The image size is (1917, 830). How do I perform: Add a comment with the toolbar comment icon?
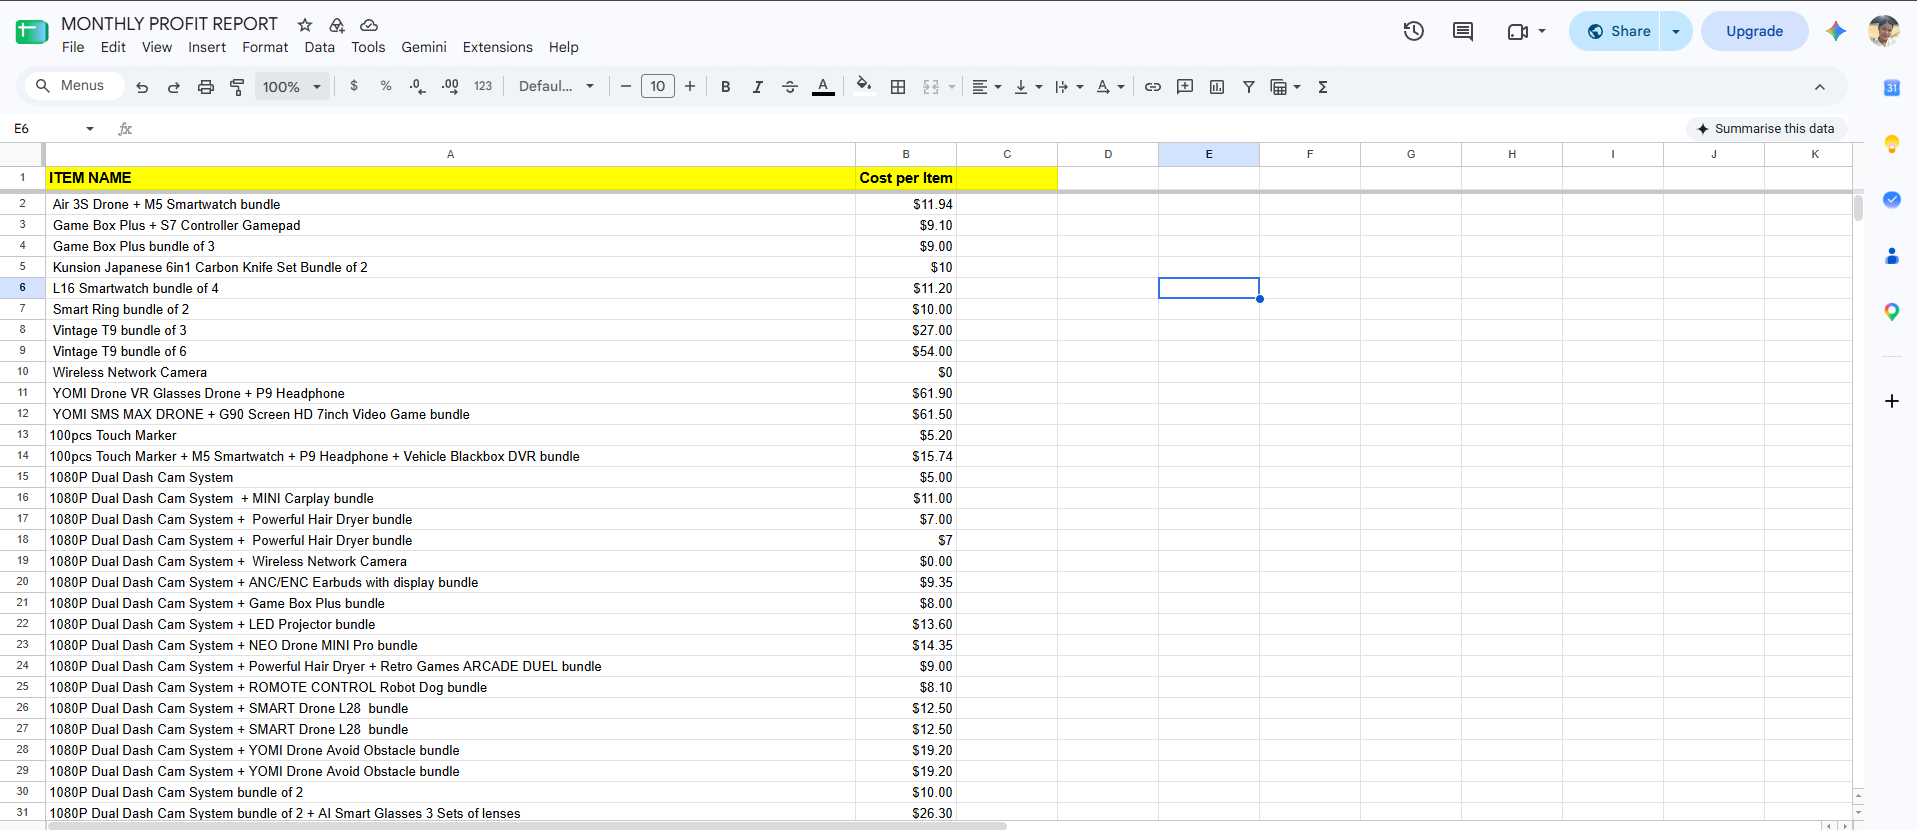(1185, 87)
